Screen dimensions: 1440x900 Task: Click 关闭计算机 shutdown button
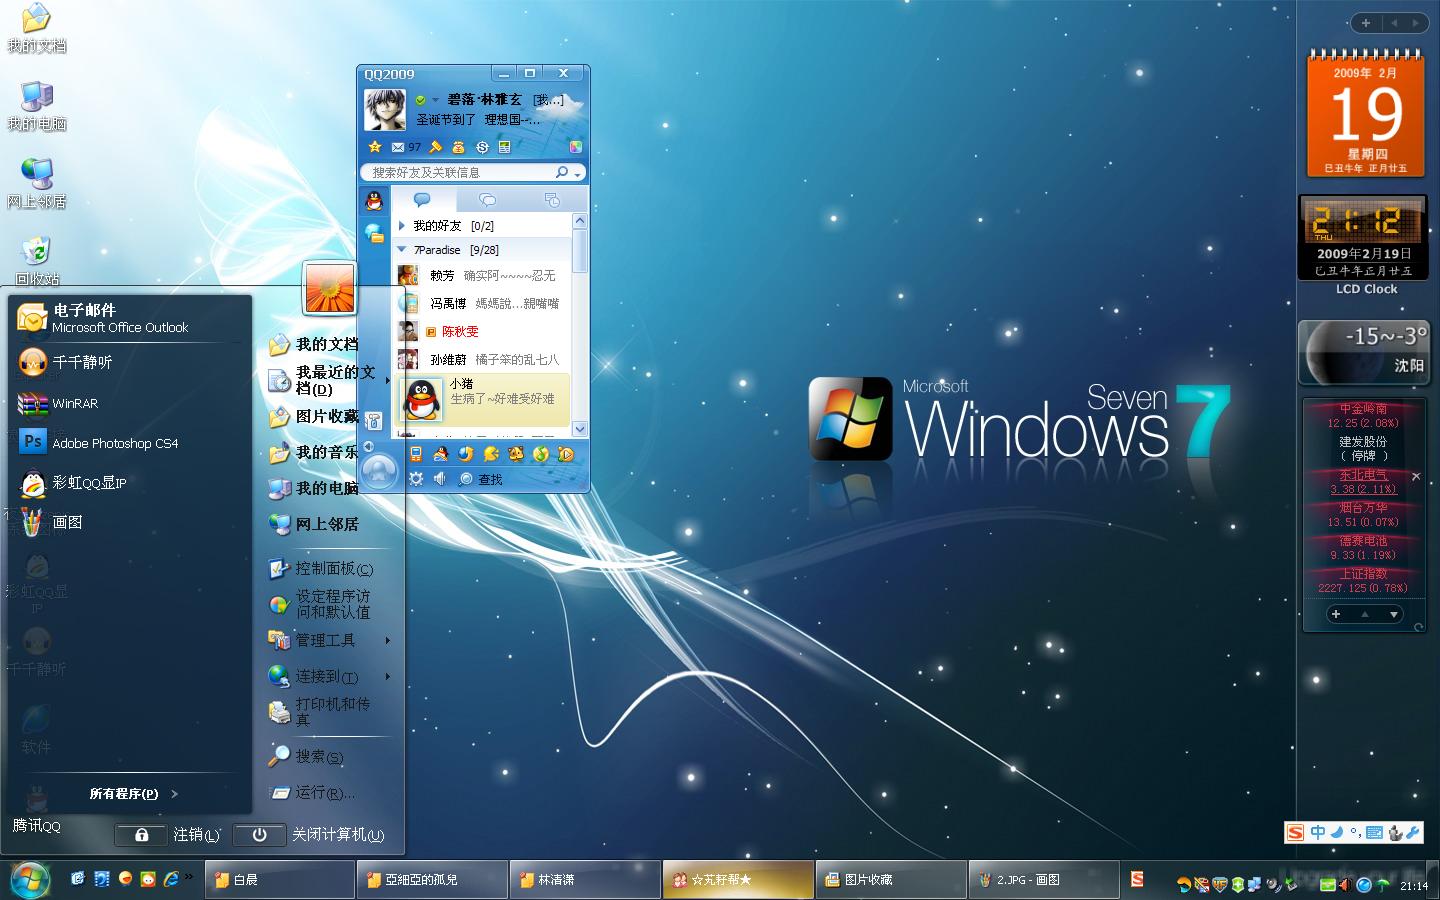click(x=309, y=834)
